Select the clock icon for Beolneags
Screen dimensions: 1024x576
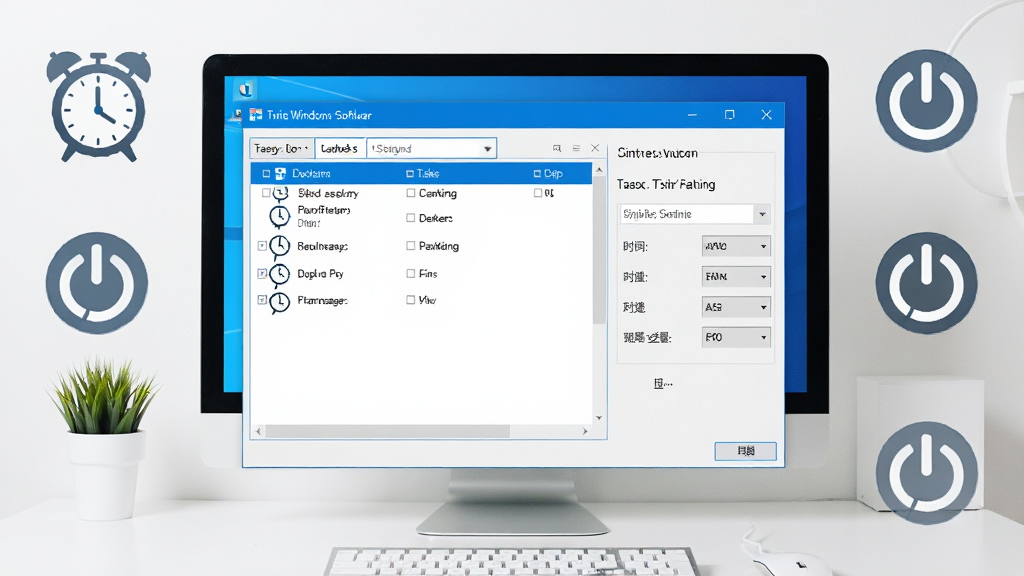click(x=280, y=246)
